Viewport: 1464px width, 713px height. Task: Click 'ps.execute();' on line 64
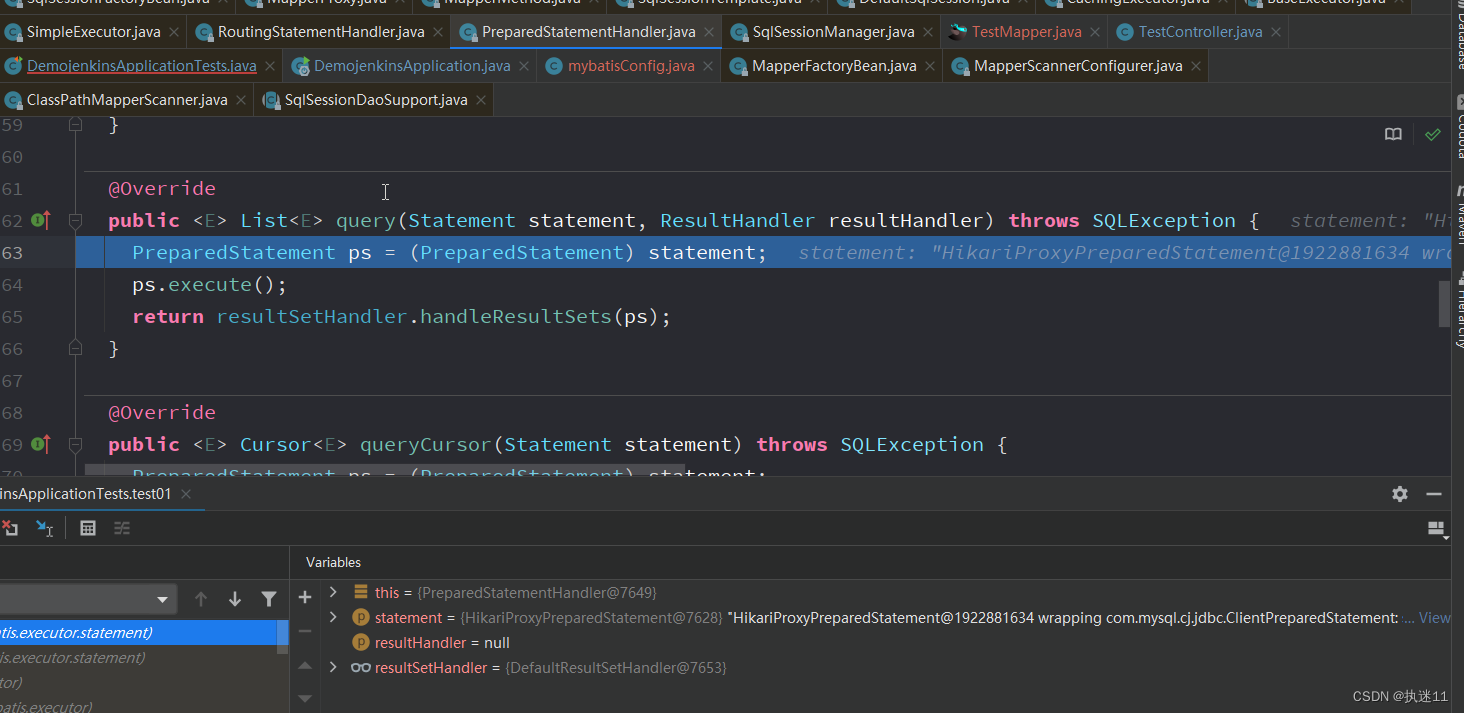point(209,285)
